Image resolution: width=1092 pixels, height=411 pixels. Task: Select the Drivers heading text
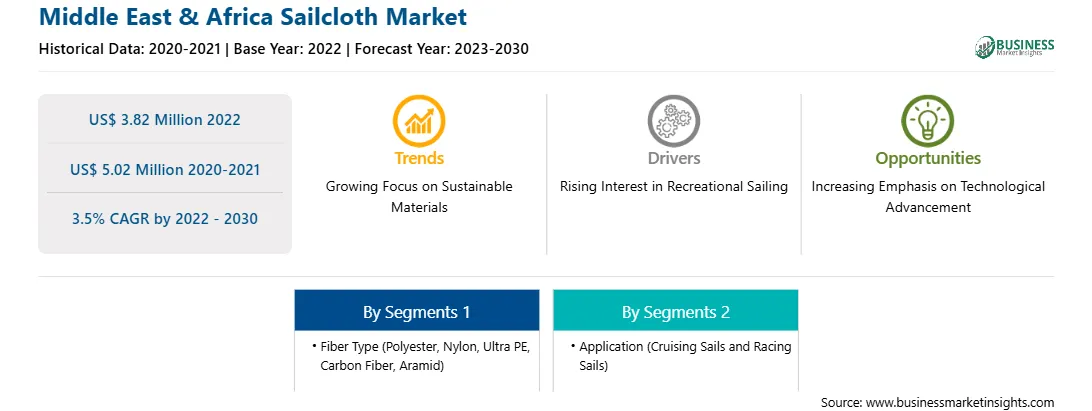[x=673, y=158]
